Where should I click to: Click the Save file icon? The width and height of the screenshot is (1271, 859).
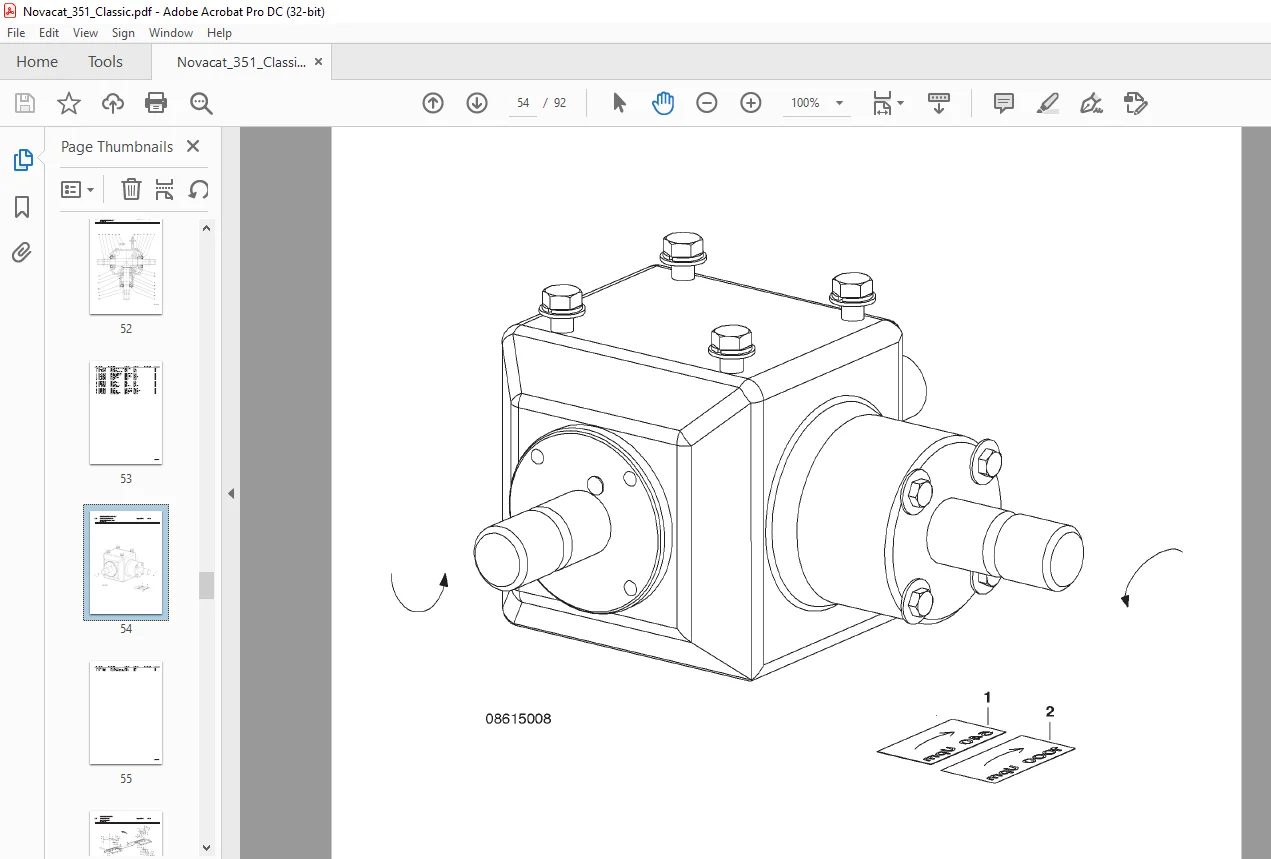[25, 103]
